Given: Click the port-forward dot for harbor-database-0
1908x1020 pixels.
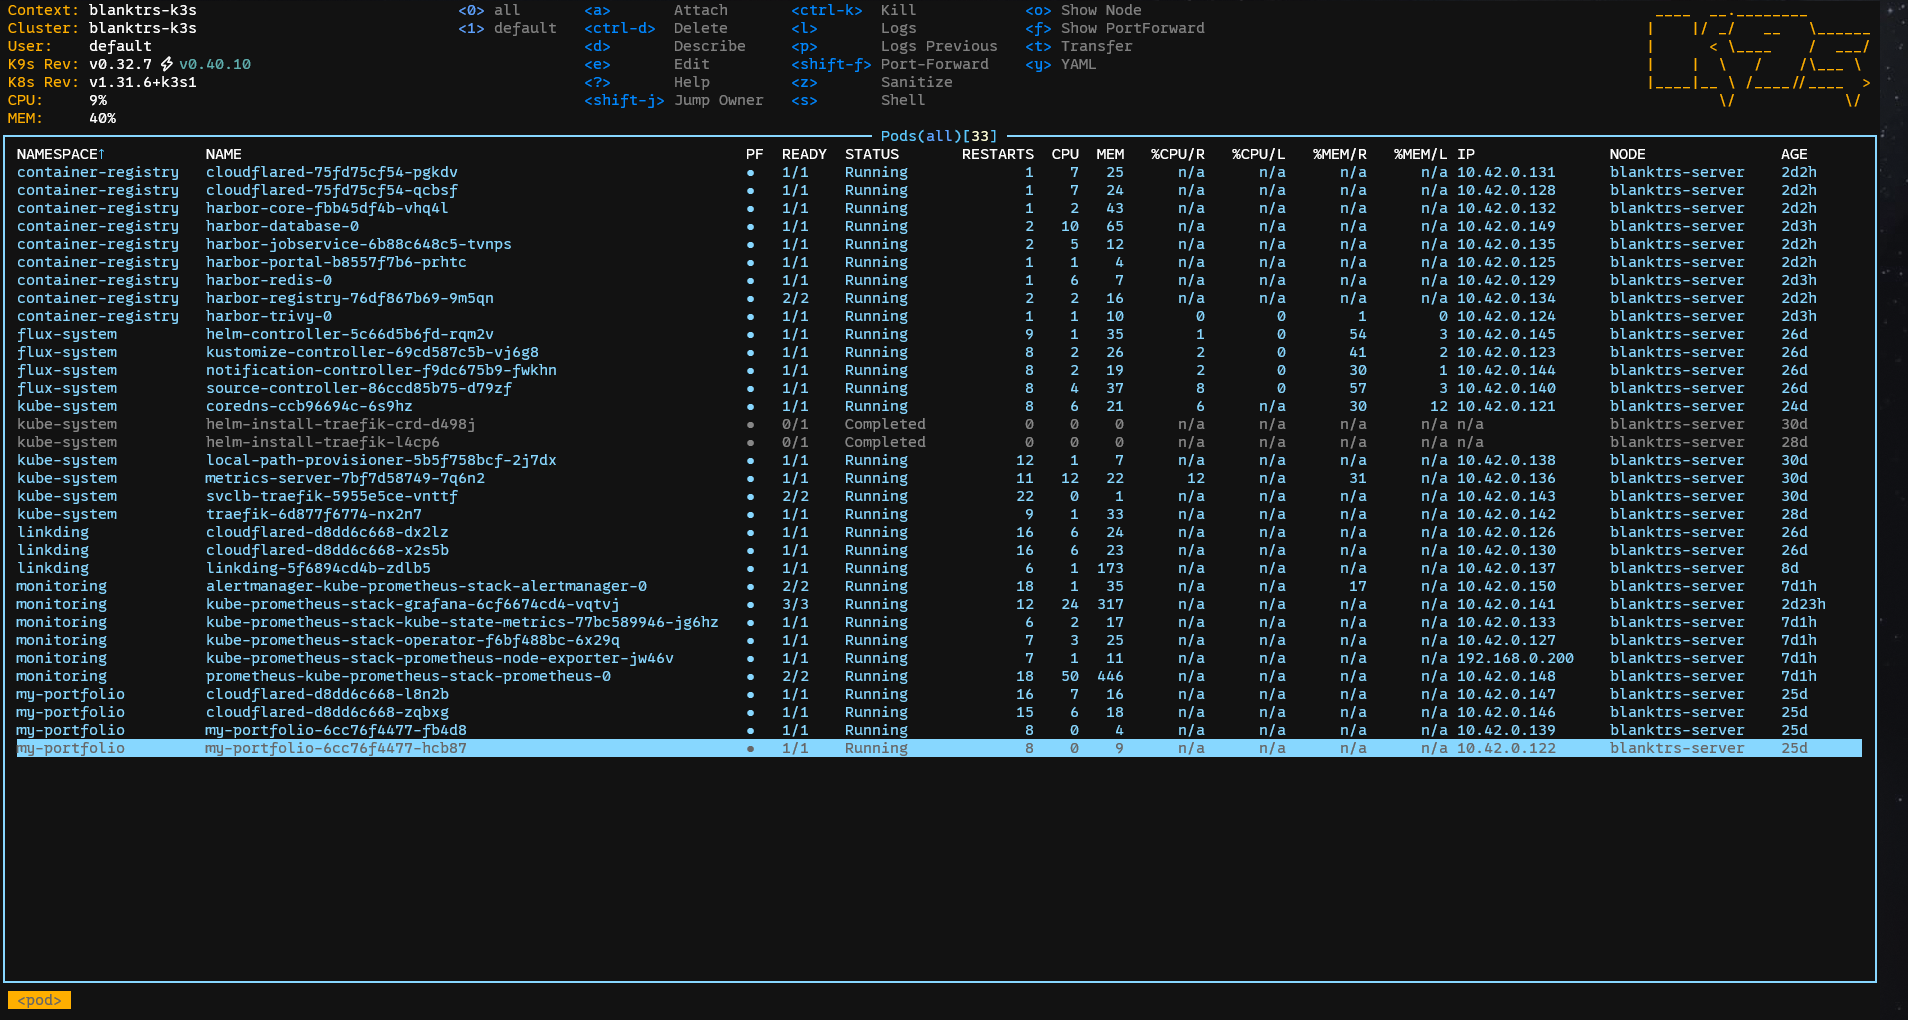Looking at the screenshot, I should click(x=750, y=227).
